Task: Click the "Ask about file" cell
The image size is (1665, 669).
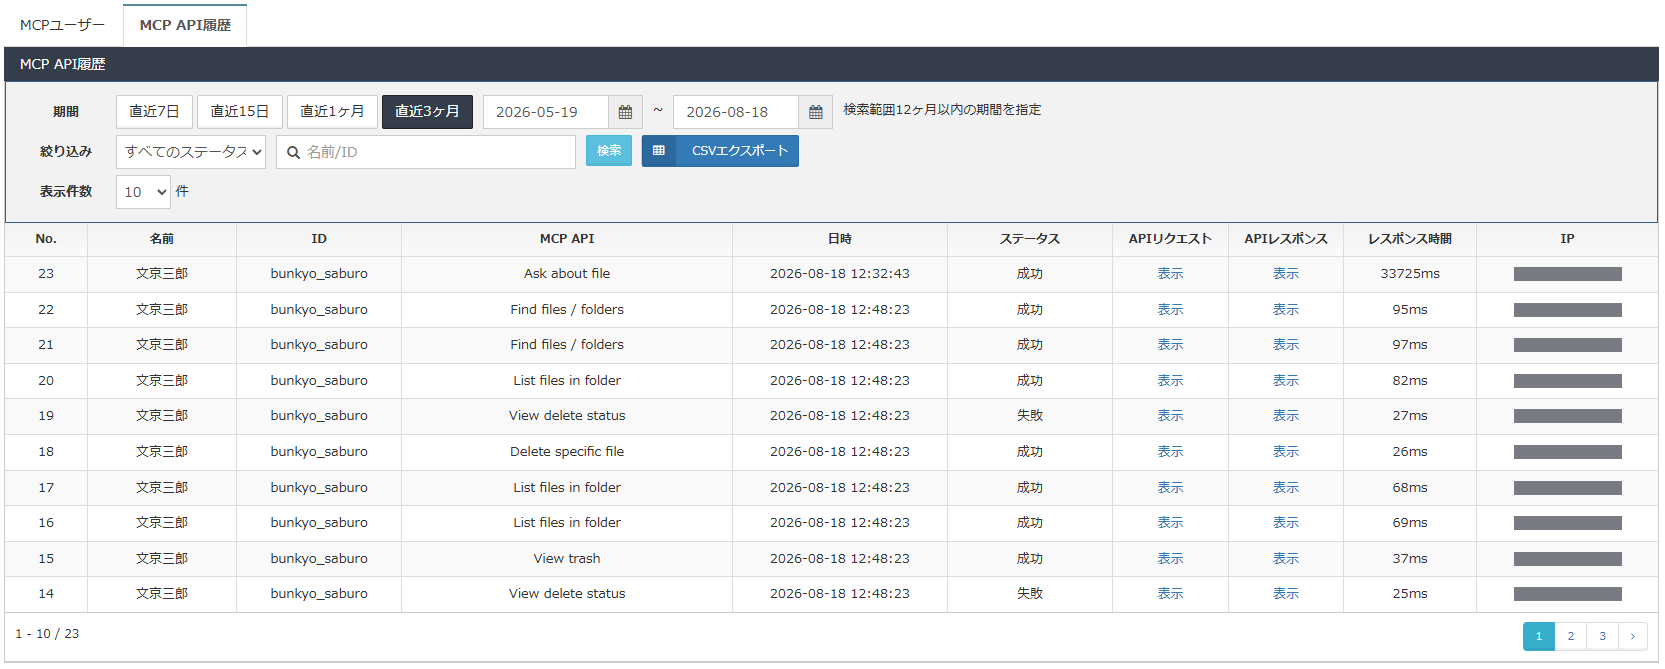Action: point(567,274)
